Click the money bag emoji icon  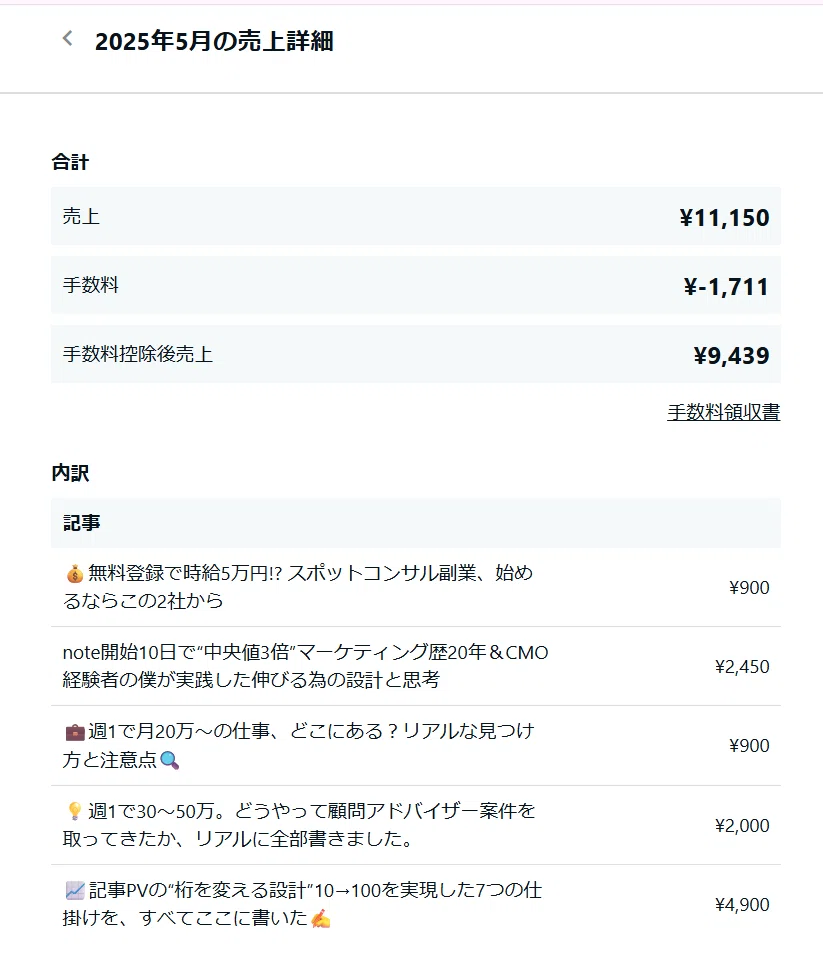pyautogui.click(x=75, y=574)
